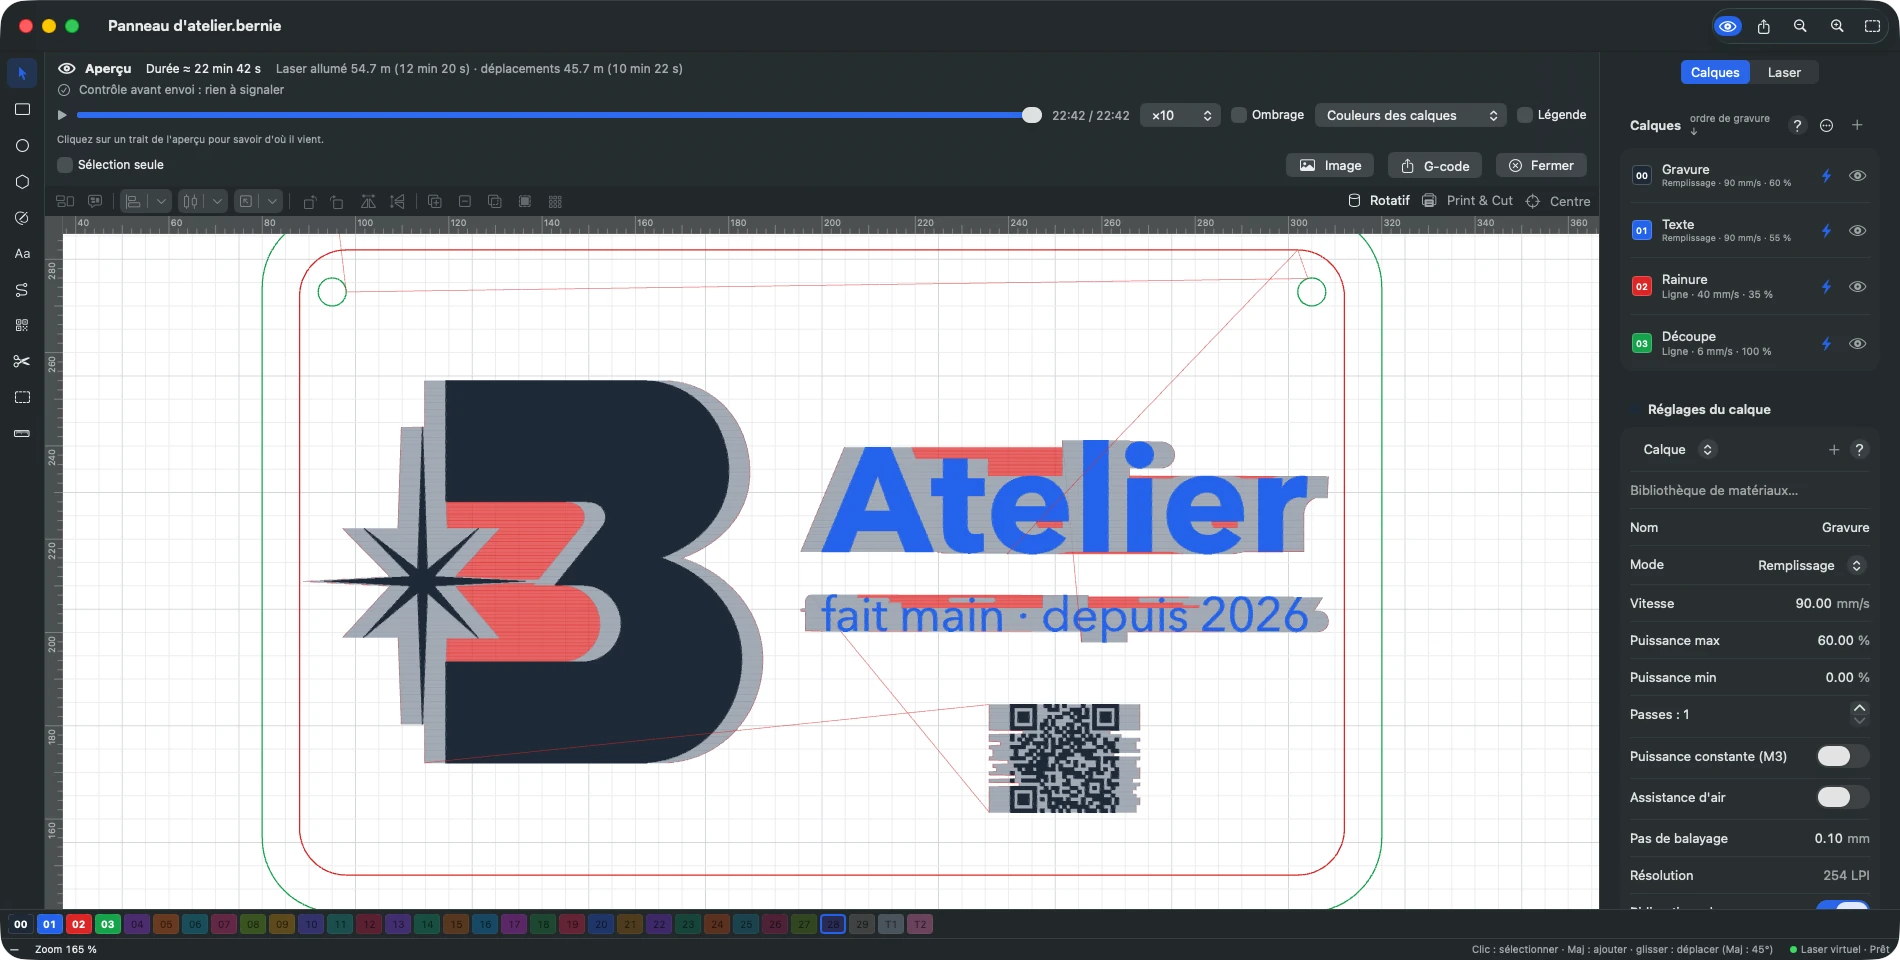Check the Sélection seule checkbox
The height and width of the screenshot is (960, 1900).
pos(65,165)
